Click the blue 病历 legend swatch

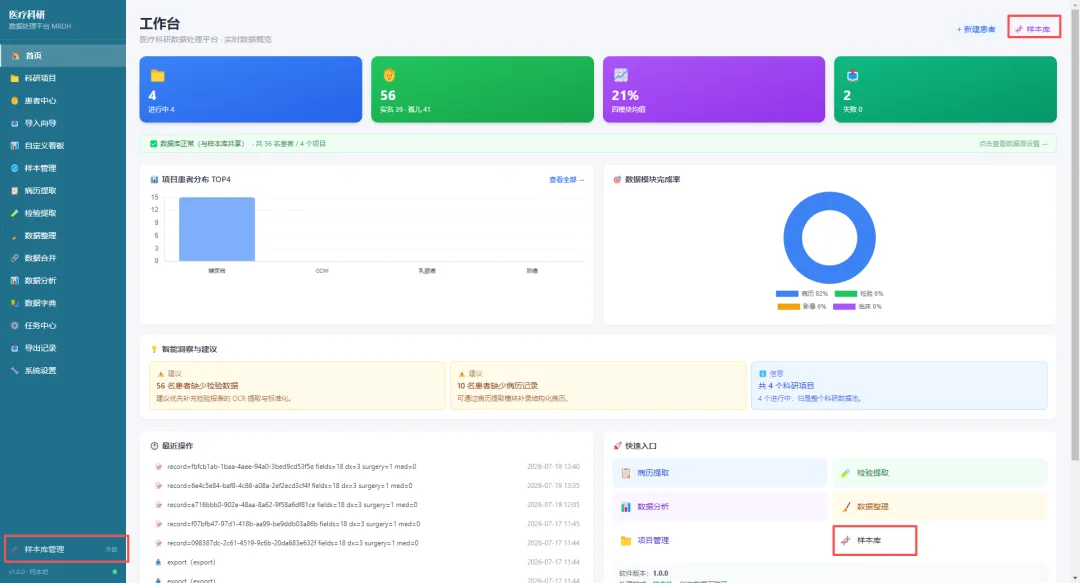click(787, 294)
